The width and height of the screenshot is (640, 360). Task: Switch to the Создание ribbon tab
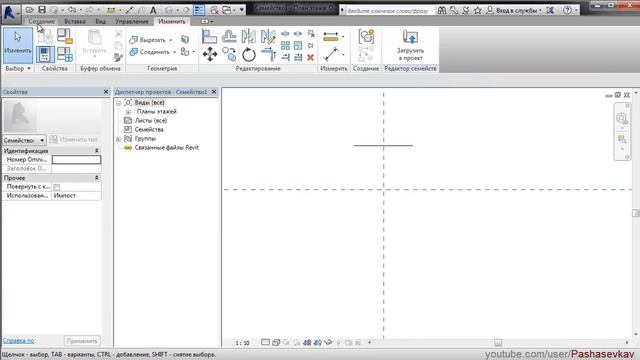(42, 21)
